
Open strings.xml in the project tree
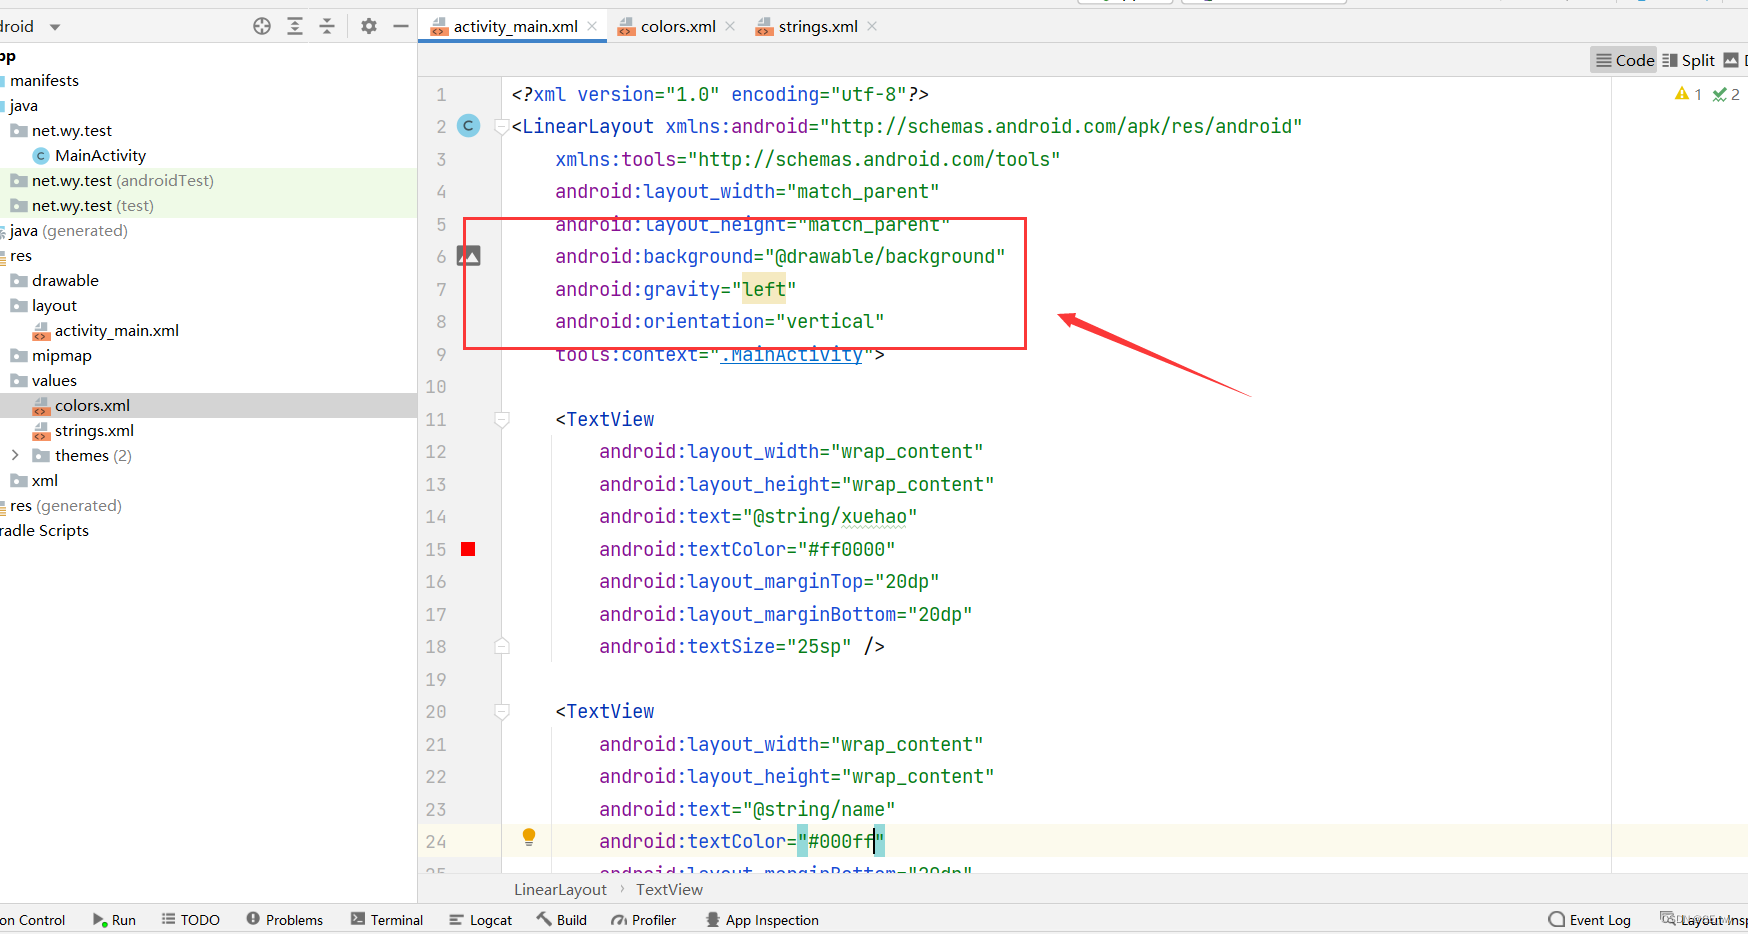pyautogui.click(x=94, y=431)
